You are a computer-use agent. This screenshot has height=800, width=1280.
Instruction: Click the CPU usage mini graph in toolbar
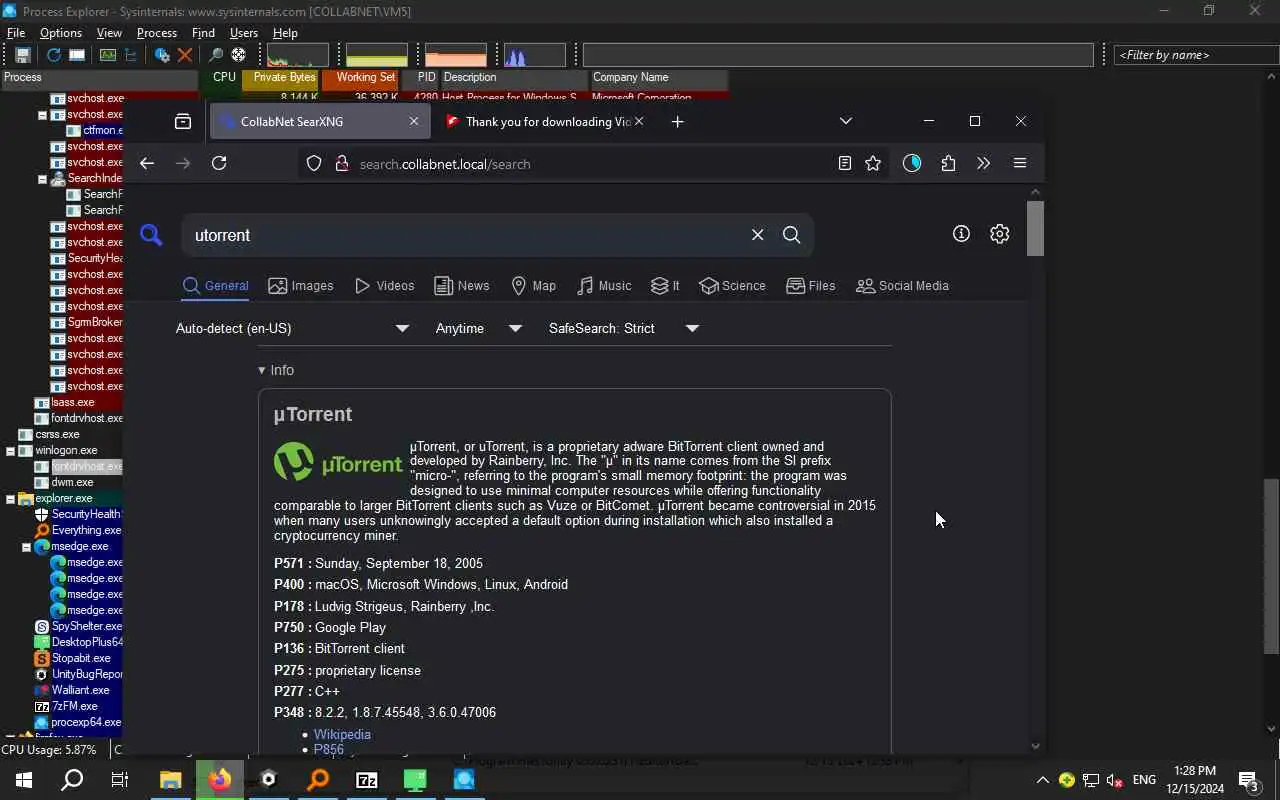pyautogui.click(x=298, y=55)
